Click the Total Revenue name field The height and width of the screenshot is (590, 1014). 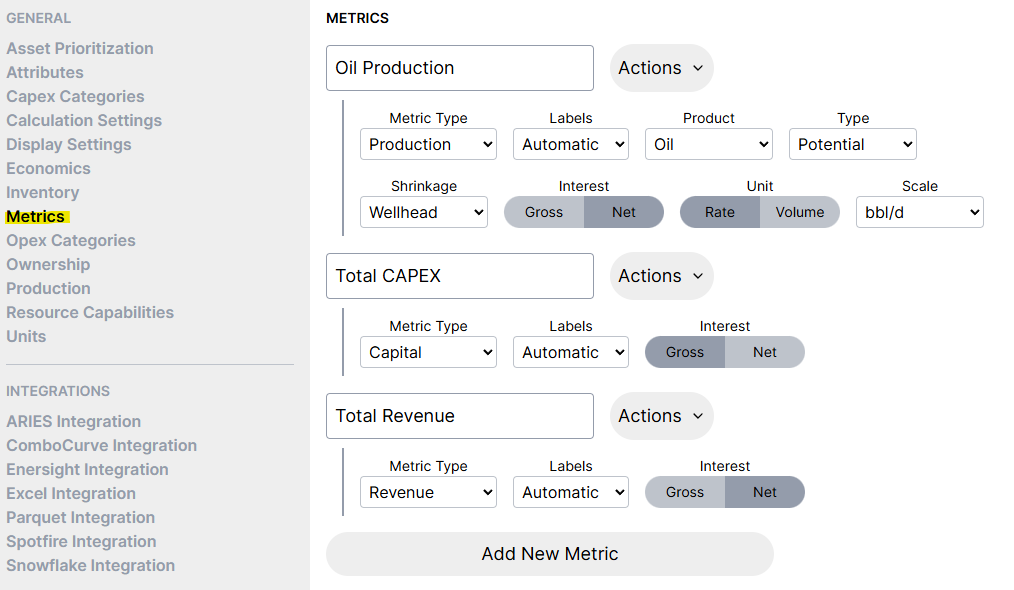[x=459, y=416]
